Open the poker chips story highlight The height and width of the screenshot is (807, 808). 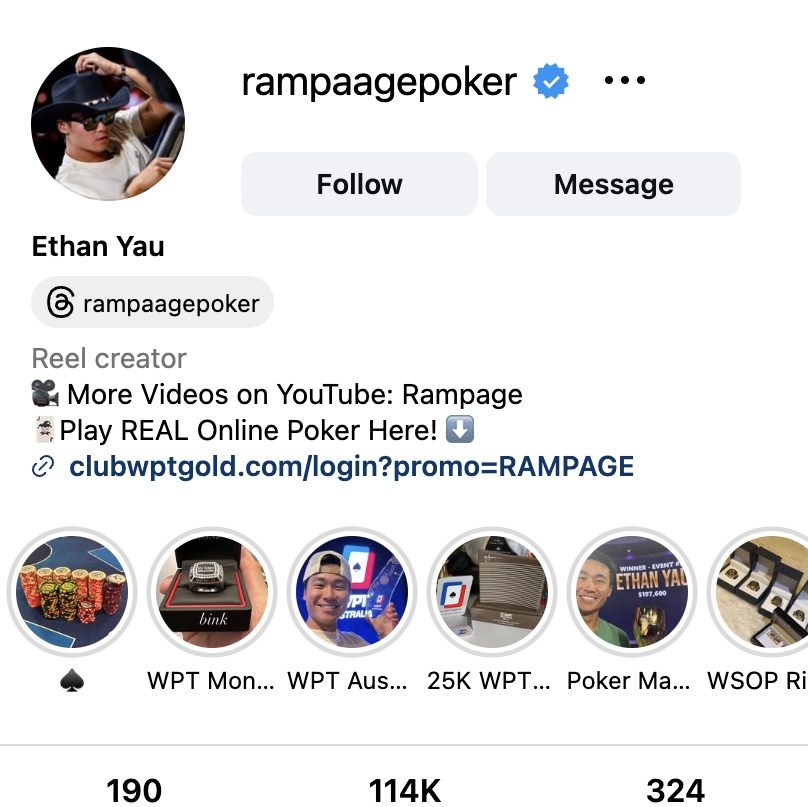(72, 592)
